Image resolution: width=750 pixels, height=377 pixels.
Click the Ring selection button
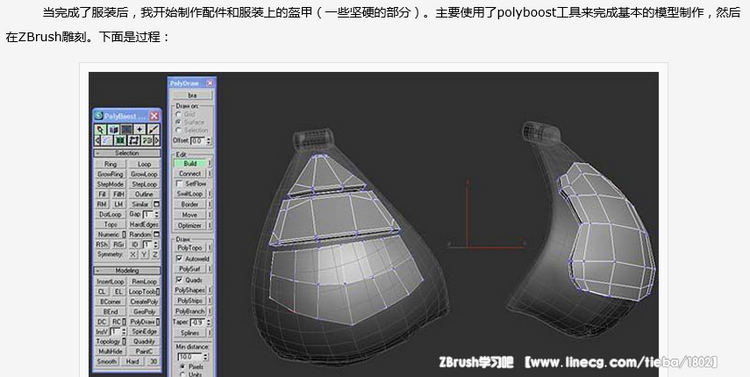(110, 164)
